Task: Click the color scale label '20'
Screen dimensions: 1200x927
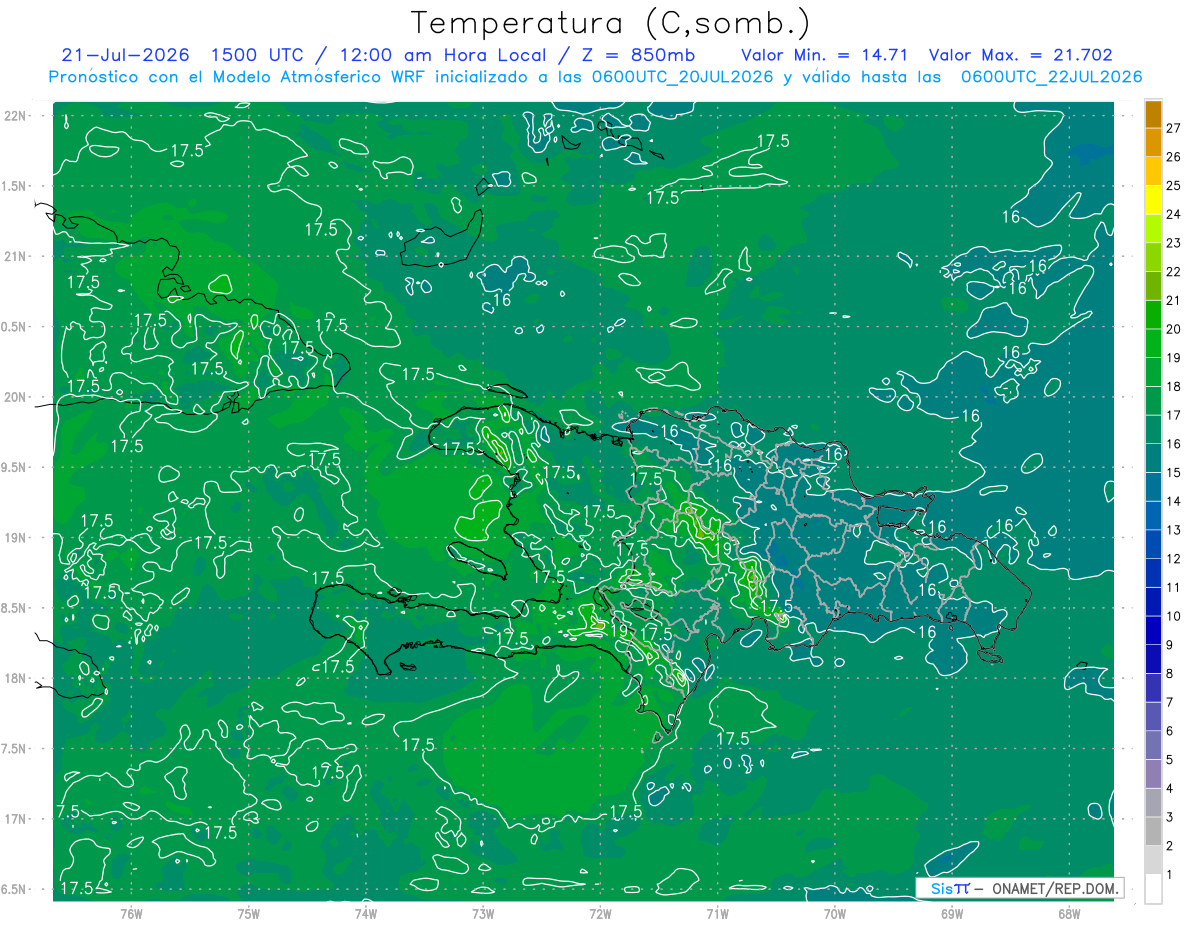Action: [x=1174, y=329]
